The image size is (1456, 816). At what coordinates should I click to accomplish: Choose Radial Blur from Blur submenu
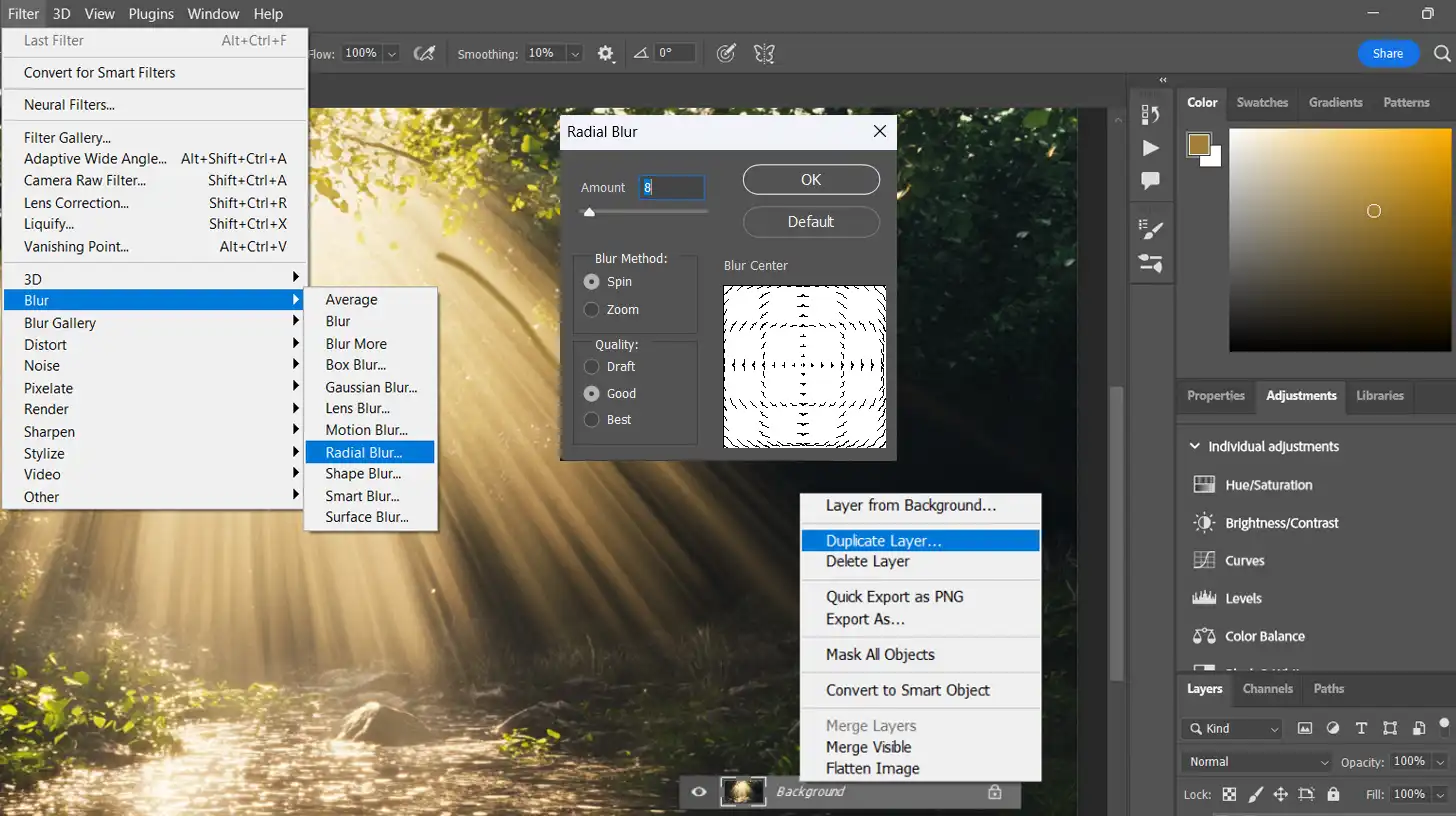click(370, 452)
